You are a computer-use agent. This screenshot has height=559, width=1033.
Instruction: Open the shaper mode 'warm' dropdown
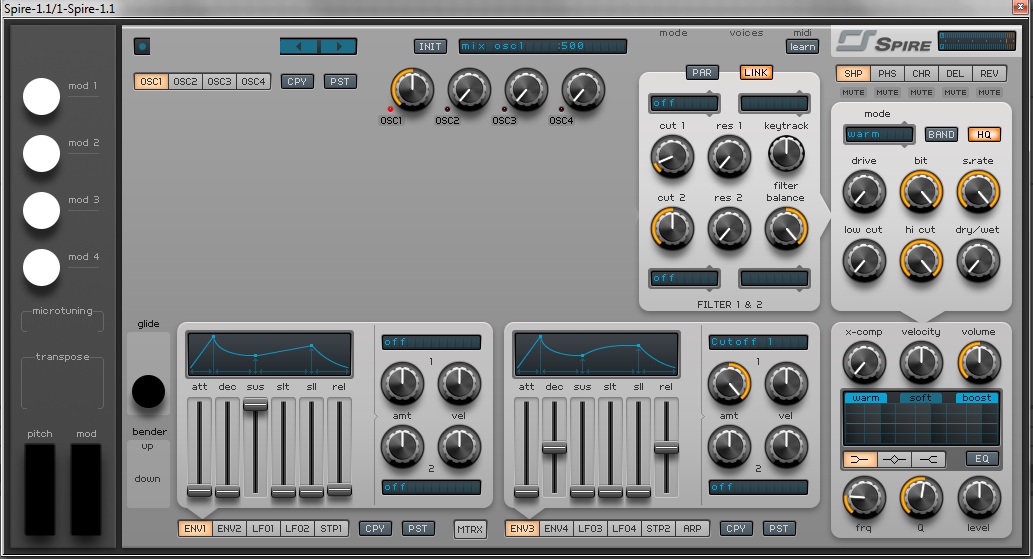pos(879,134)
